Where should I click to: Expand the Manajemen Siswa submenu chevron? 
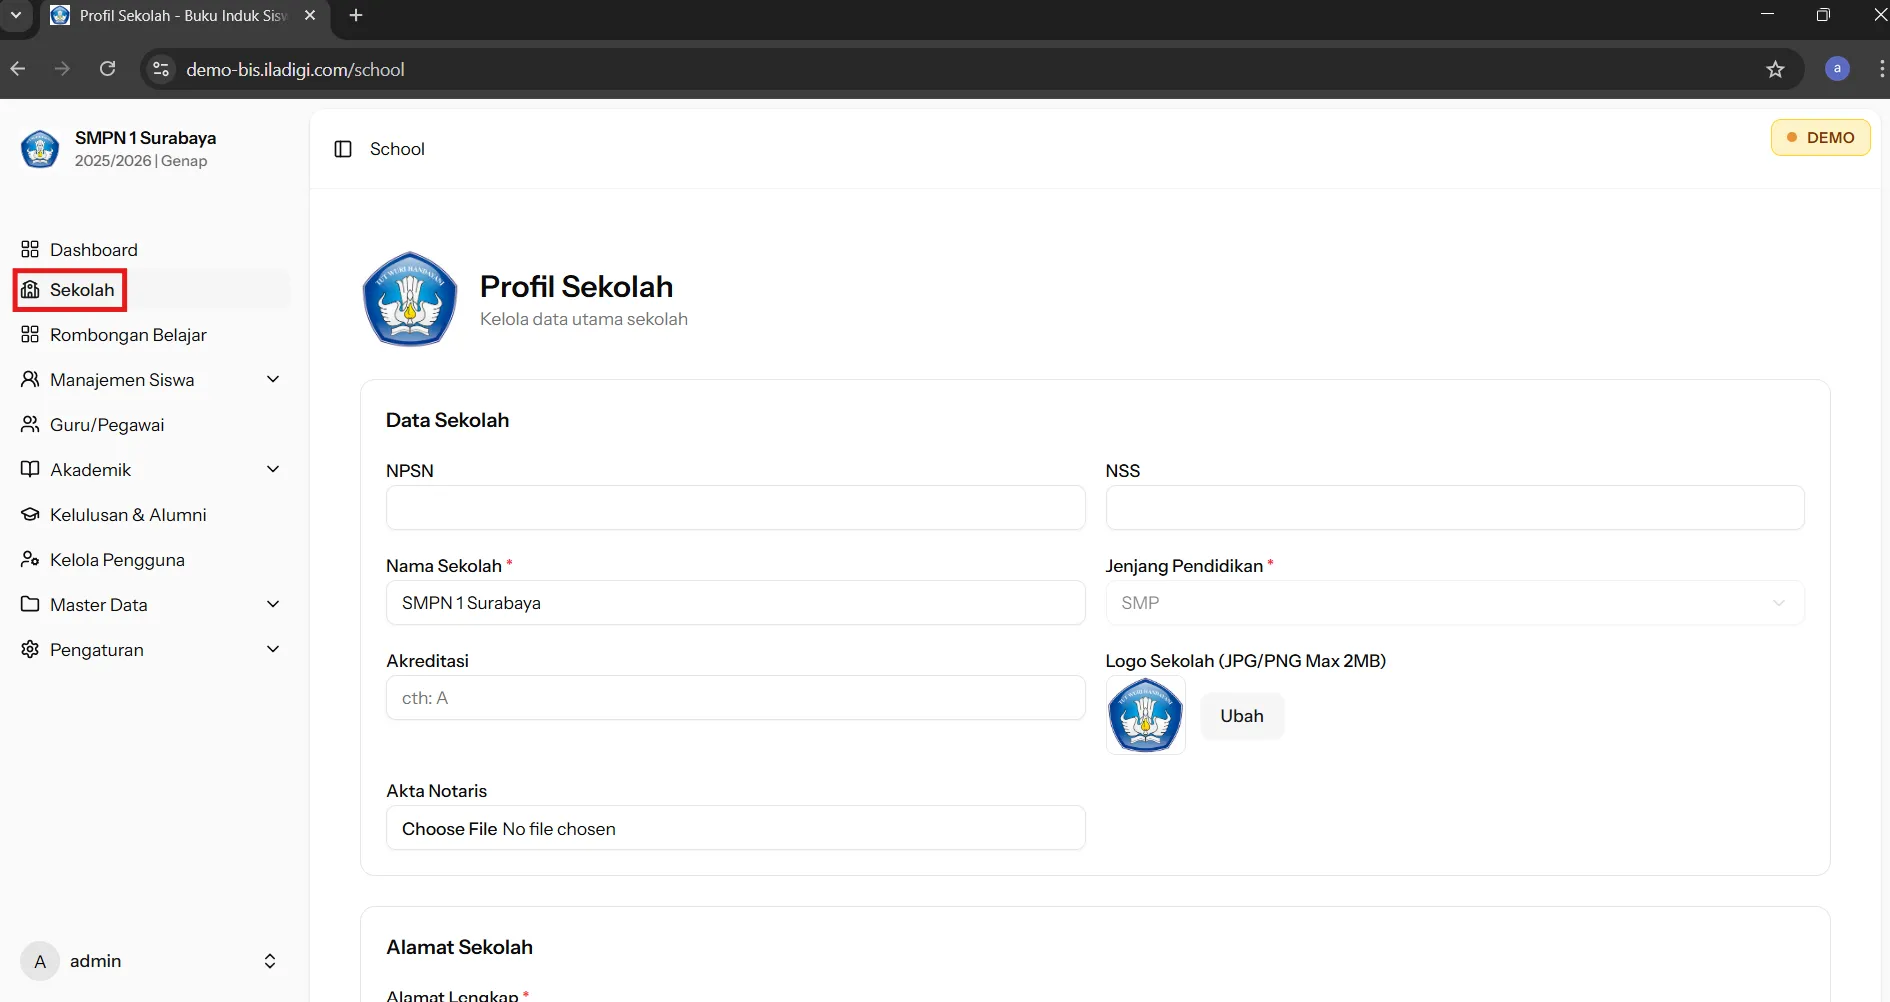[273, 379]
